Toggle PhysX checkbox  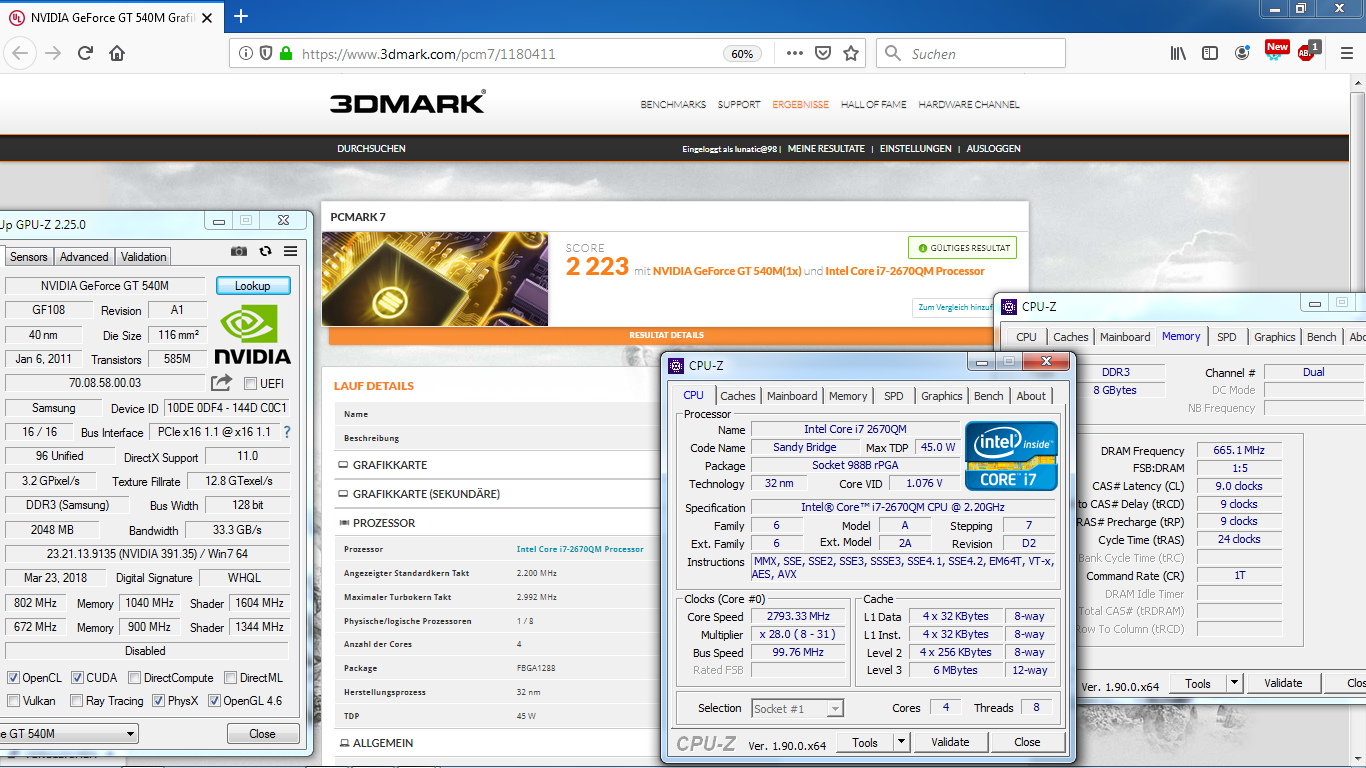[x=158, y=701]
